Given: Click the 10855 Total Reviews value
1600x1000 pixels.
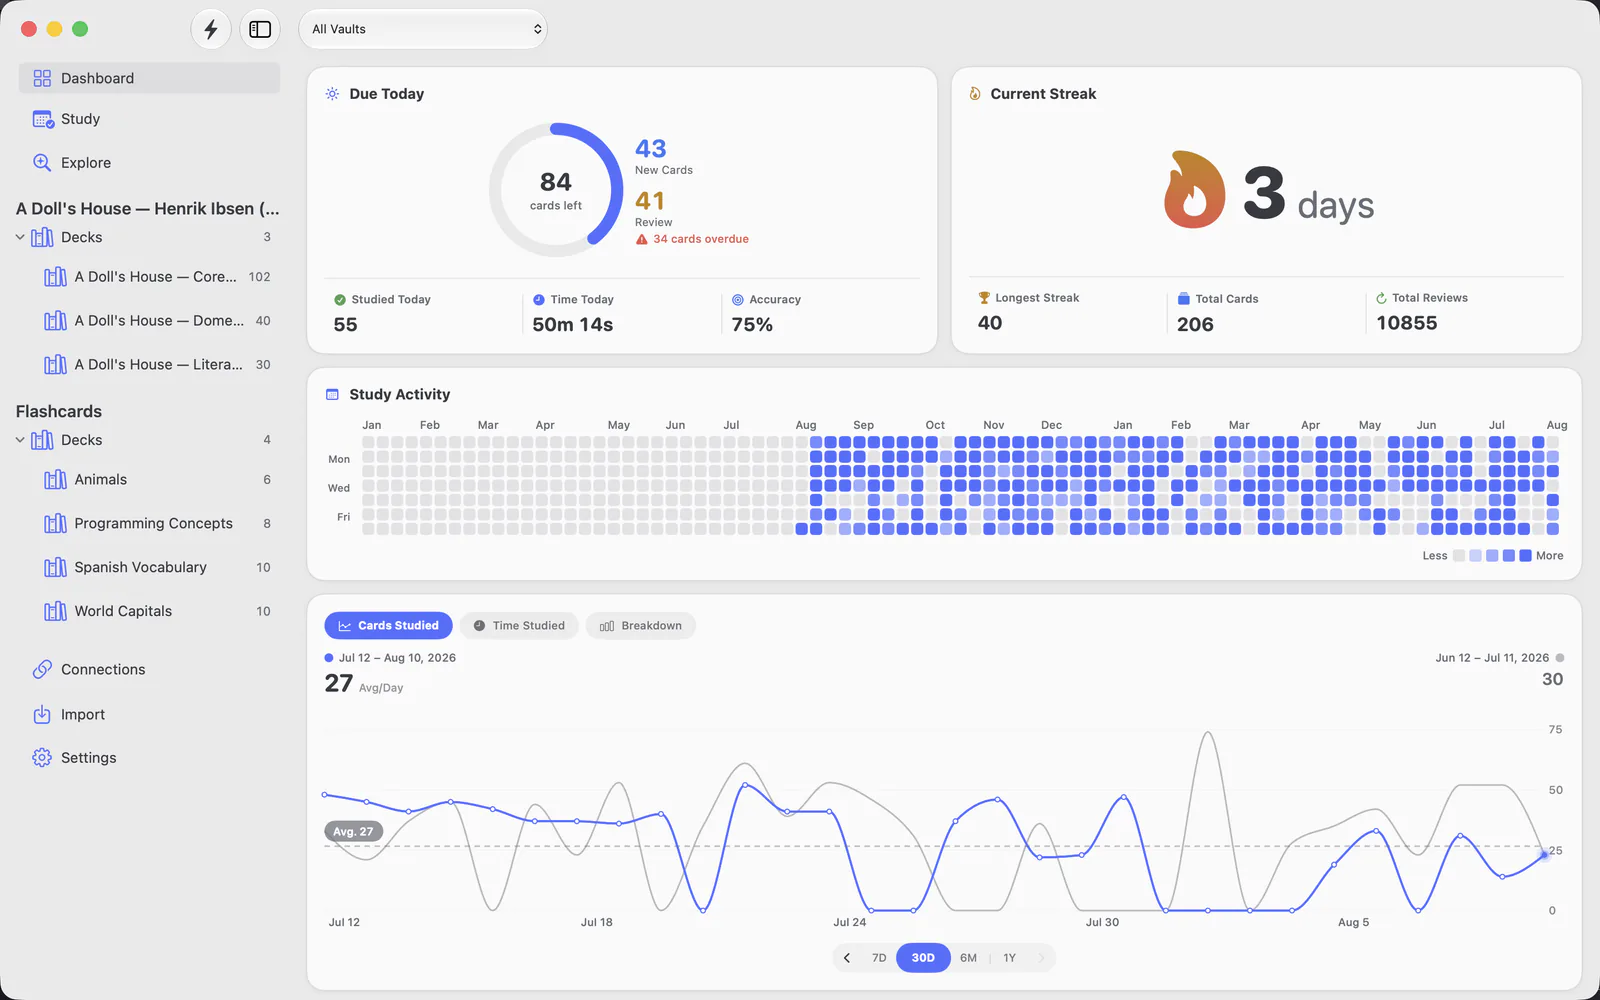Looking at the screenshot, I should tap(1407, 323).
